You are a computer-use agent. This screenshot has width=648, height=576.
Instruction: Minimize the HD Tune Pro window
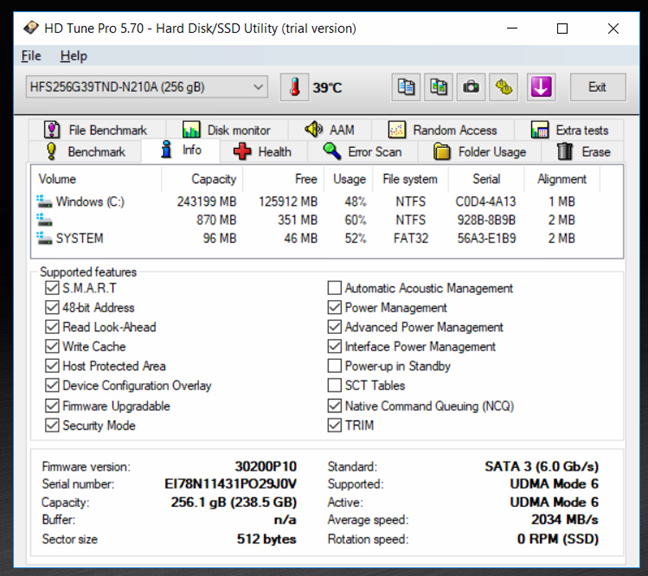click(512, 29)
